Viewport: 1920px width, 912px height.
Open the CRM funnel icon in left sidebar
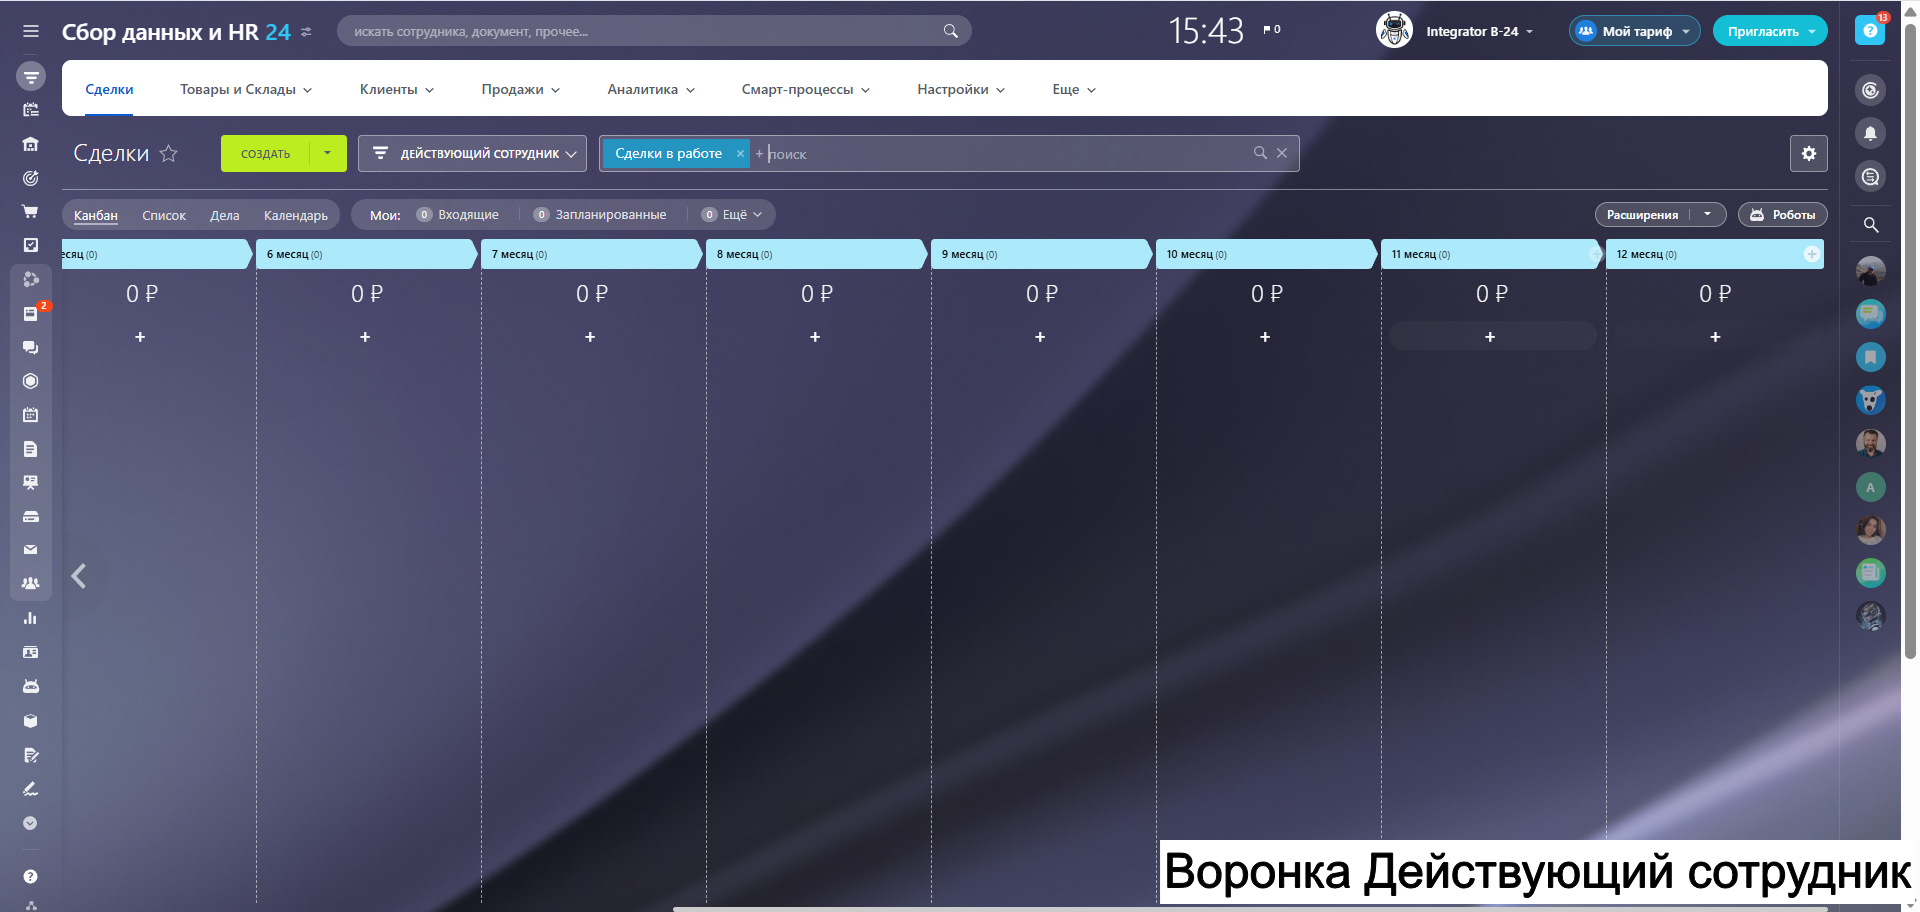pos(31,76)
